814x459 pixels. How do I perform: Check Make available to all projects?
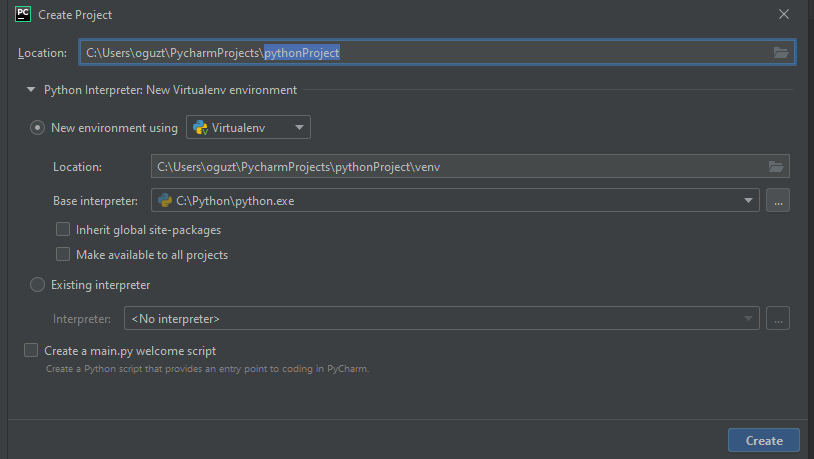click(63, 254)
